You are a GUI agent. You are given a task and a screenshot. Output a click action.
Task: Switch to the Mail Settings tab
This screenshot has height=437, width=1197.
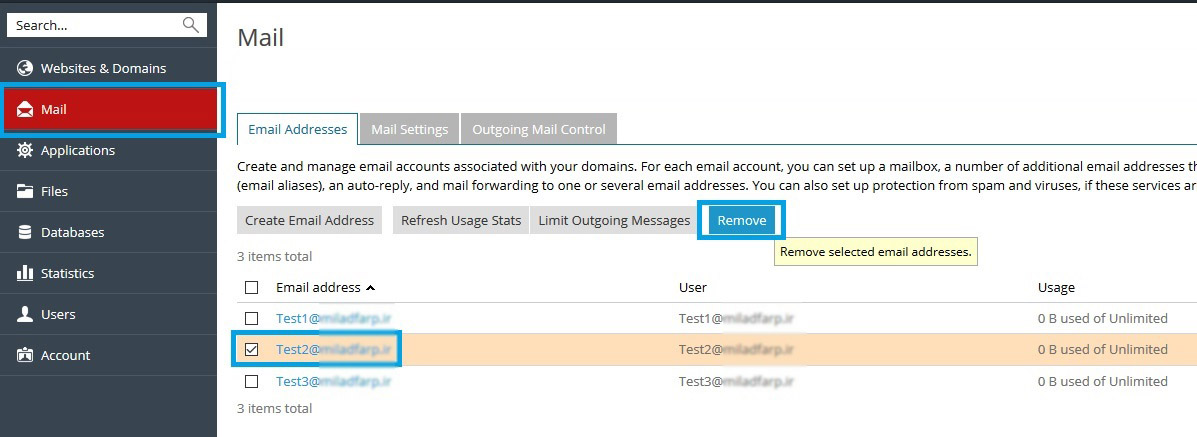coord(409,129)
